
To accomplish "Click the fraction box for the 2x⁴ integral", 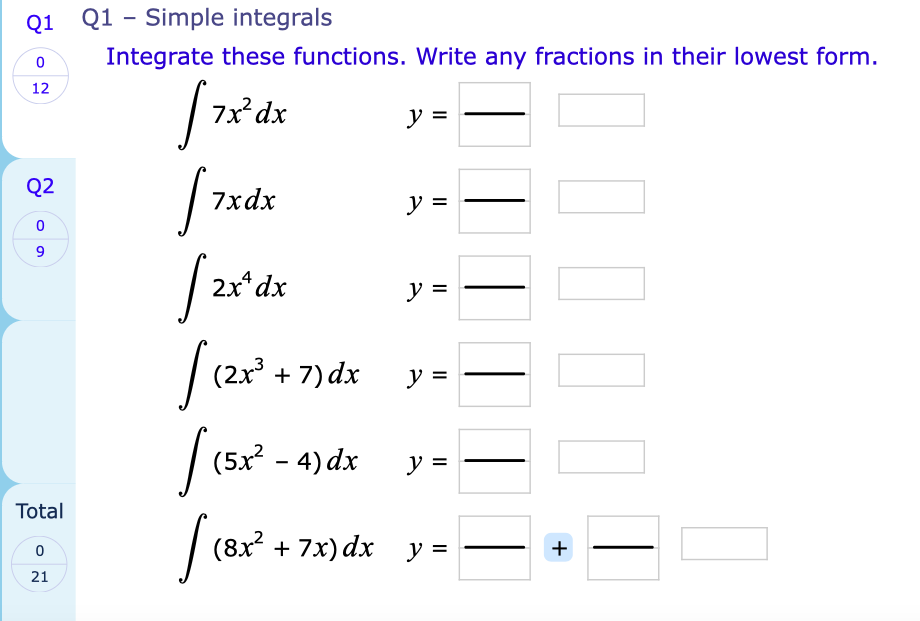I will (494, 288).
